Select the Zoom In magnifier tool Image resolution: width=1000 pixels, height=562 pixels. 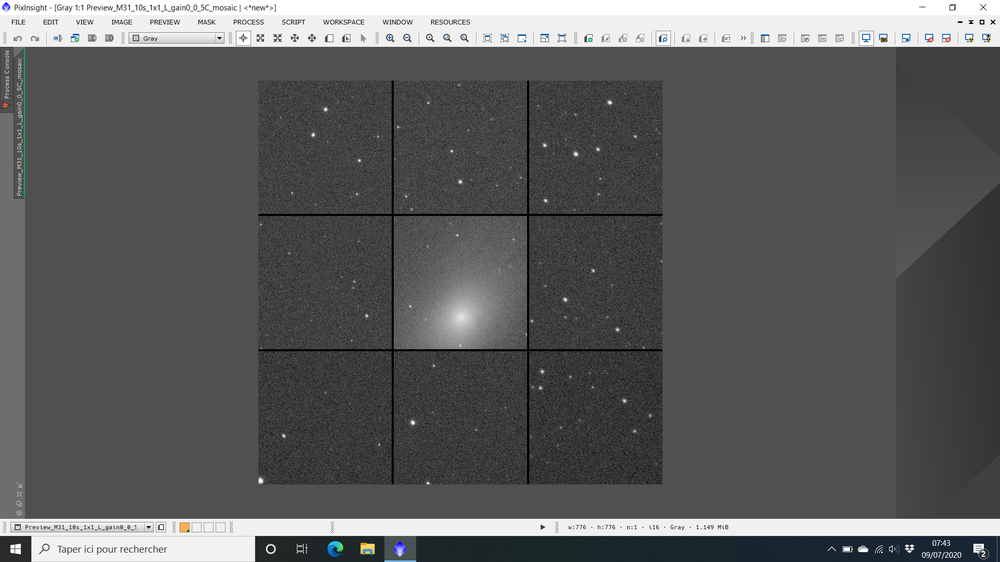click(390, 38)
